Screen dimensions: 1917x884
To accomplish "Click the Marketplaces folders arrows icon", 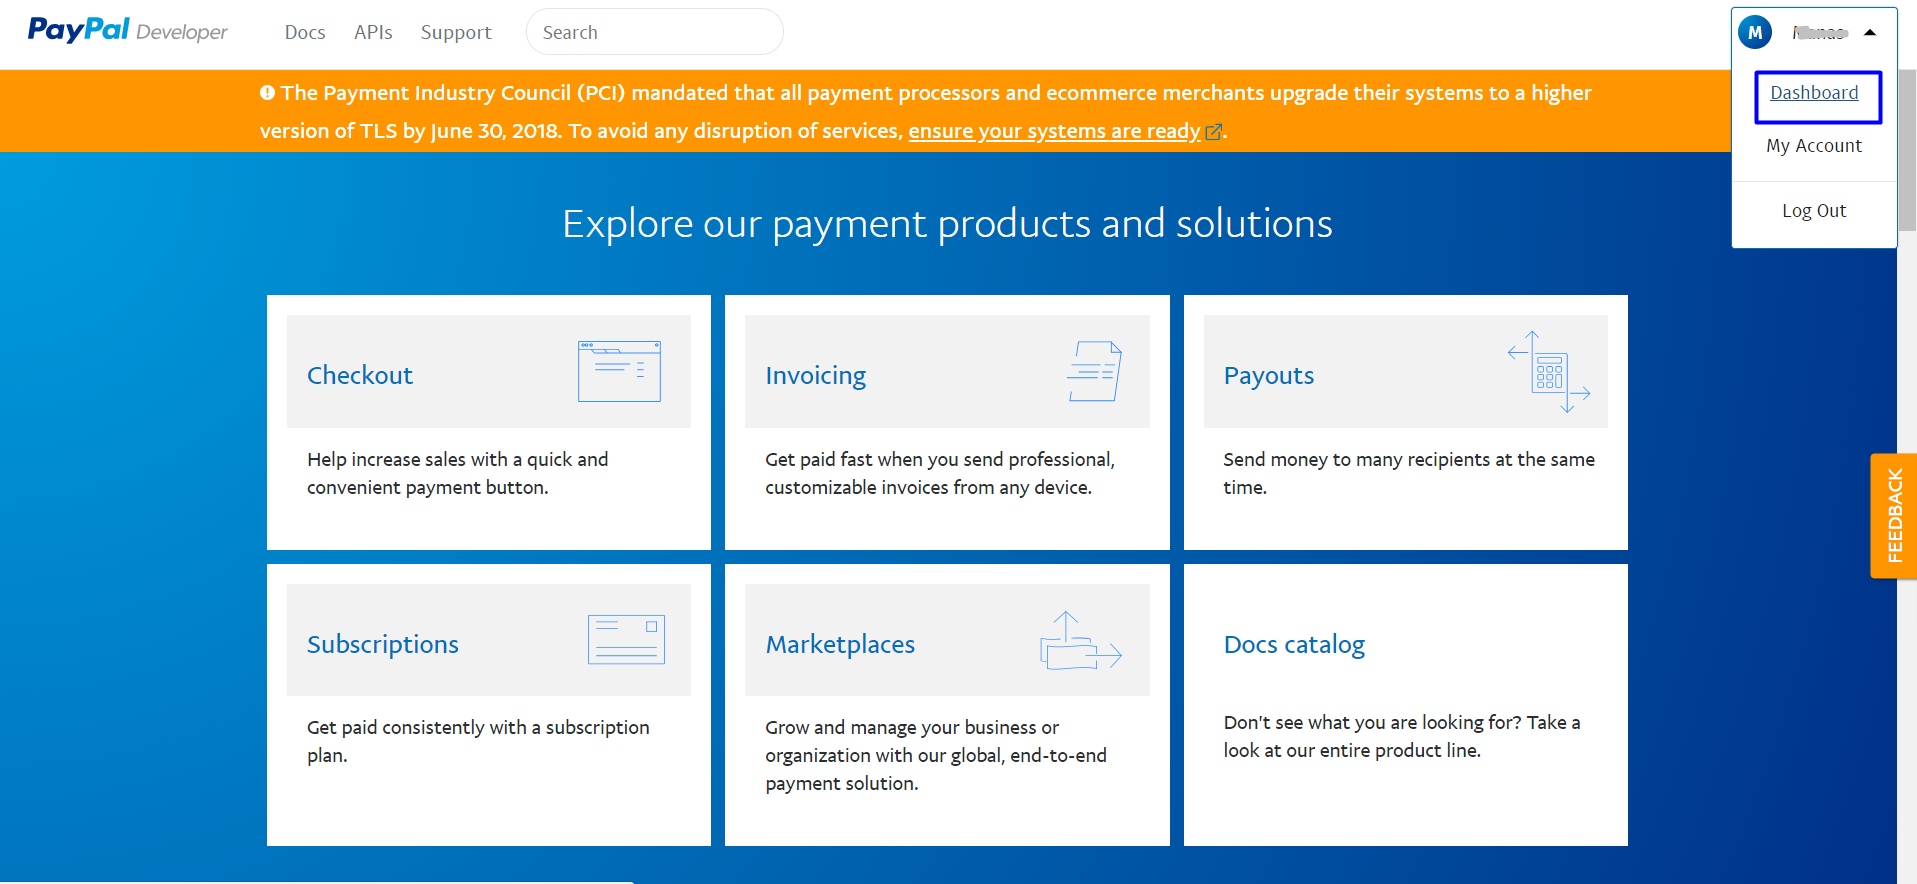I will (x=1081, y=640).
